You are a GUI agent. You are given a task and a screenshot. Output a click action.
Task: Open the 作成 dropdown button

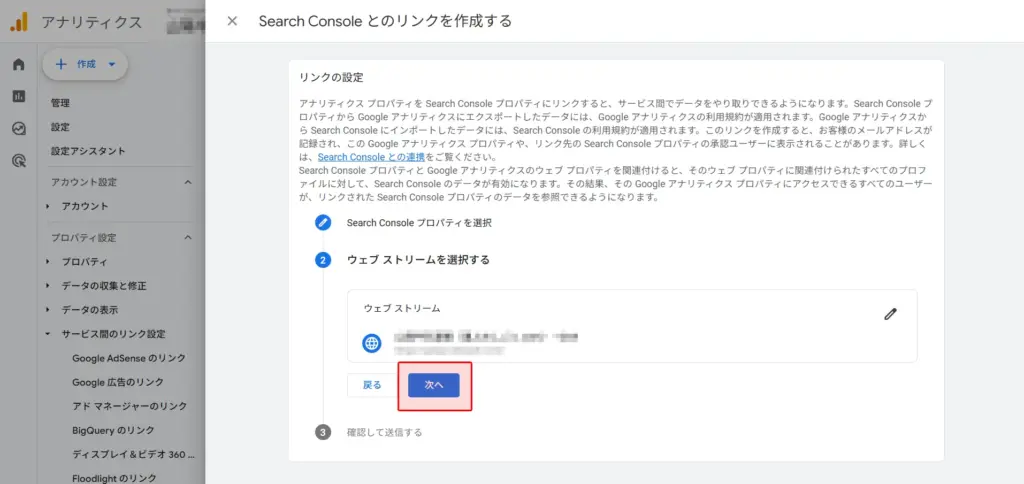coord(85,64)
